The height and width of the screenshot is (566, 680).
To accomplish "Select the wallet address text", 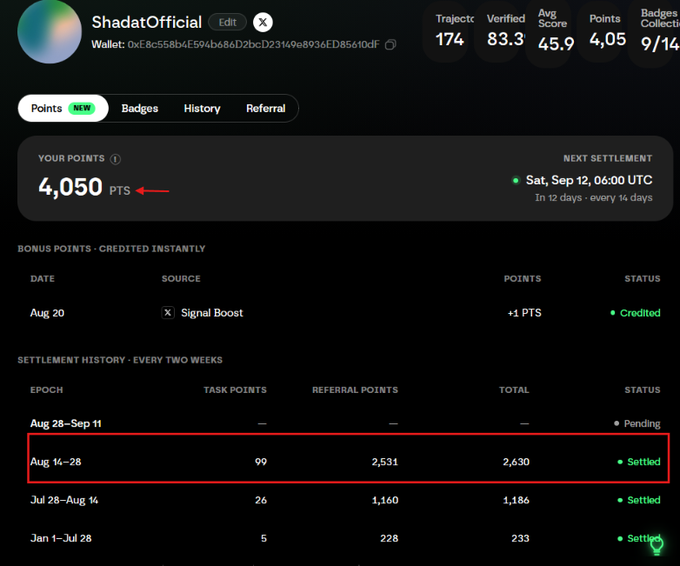I will tap(253, 45).
